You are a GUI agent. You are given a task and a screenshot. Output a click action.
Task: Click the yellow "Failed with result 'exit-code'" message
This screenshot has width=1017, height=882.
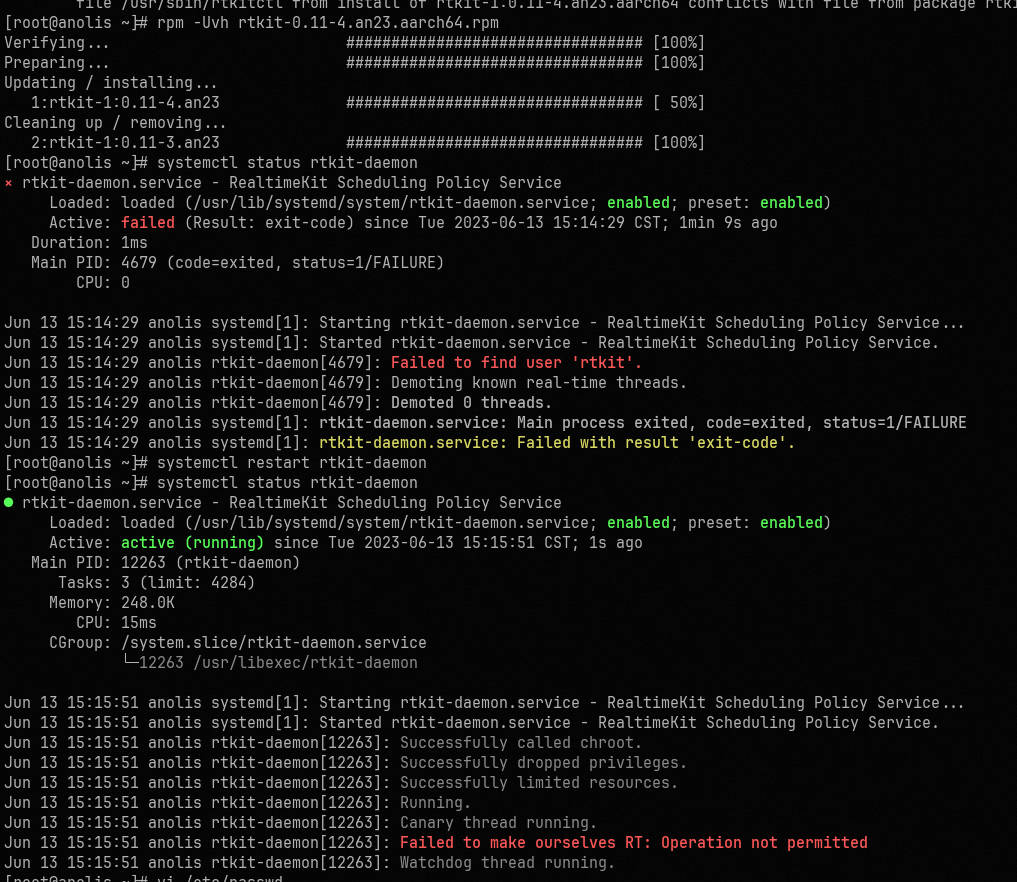[x=557, y=443]
